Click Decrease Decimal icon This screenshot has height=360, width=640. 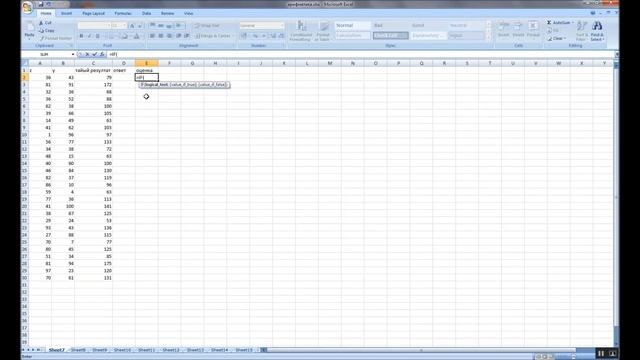click(281, 36)
